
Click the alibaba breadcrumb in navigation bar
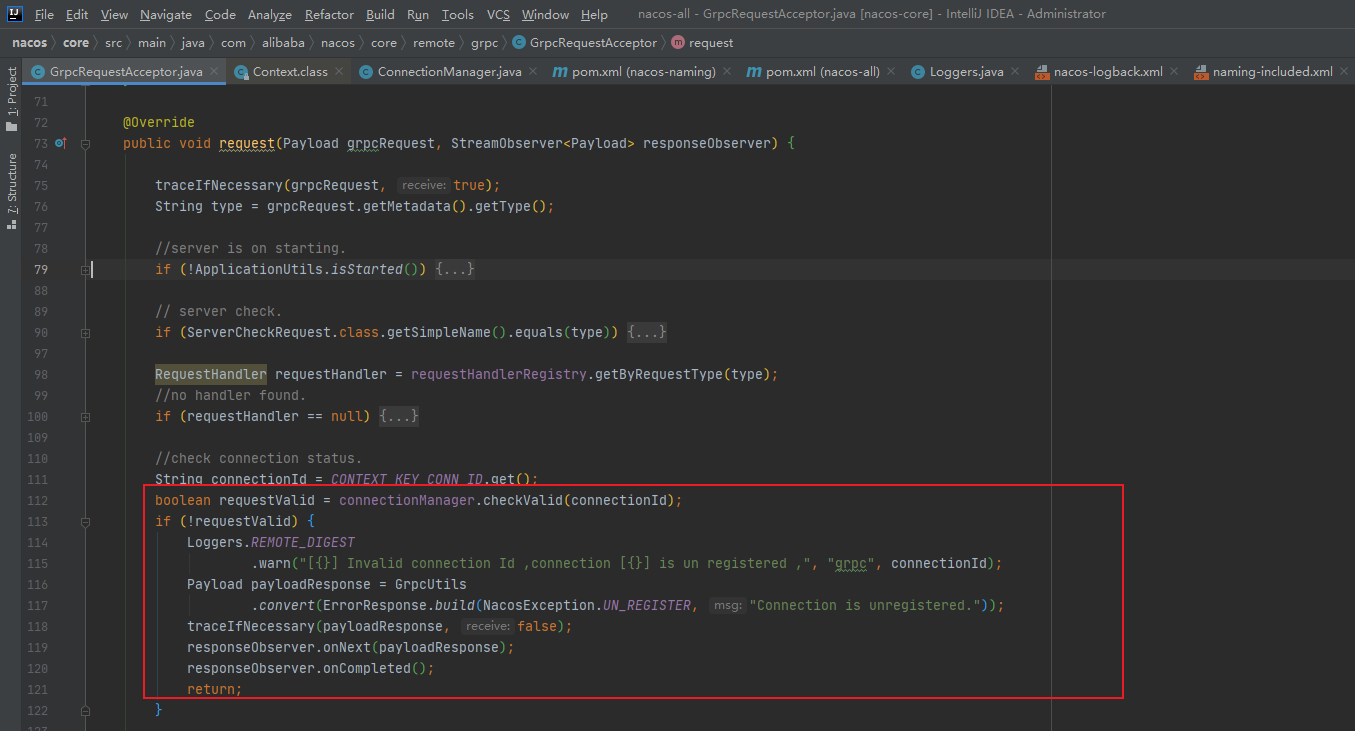click(284, 43)
